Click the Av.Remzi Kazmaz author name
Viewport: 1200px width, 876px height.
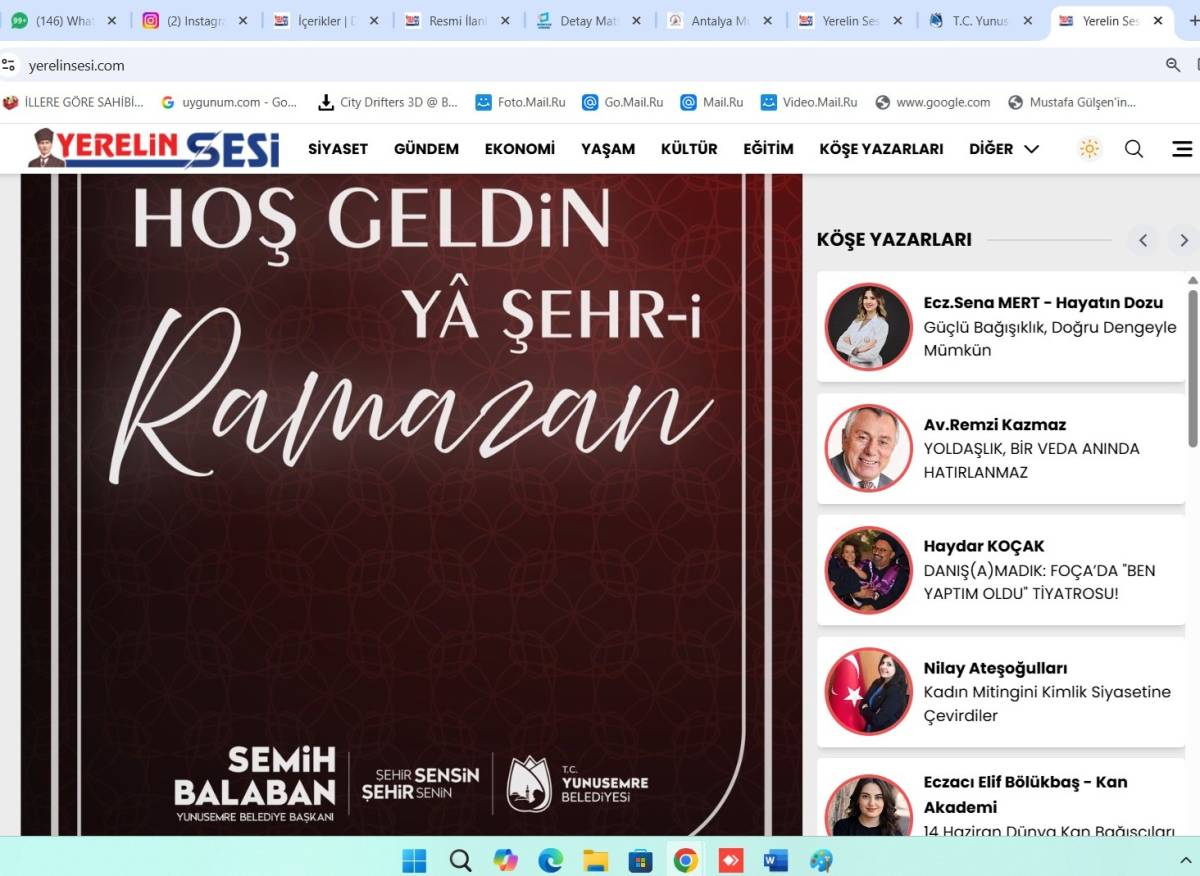coord(994,424)
